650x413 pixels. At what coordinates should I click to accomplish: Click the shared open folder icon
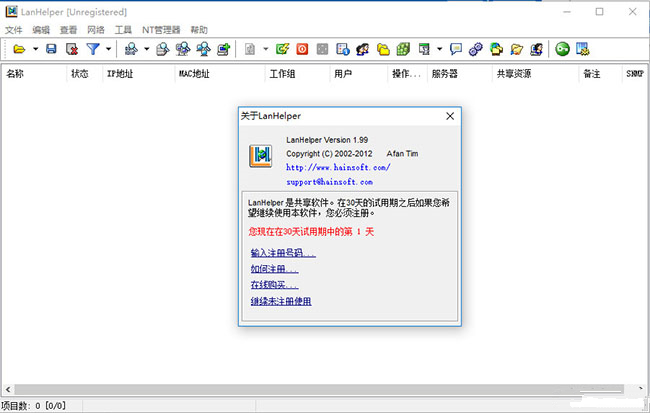click(517, 49)
